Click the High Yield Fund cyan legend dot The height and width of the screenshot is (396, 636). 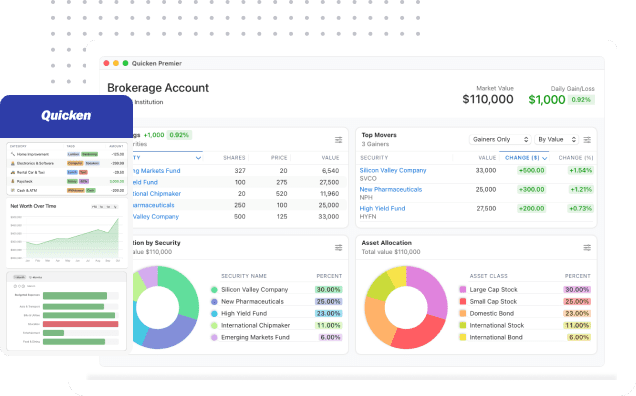pos(214,314)
